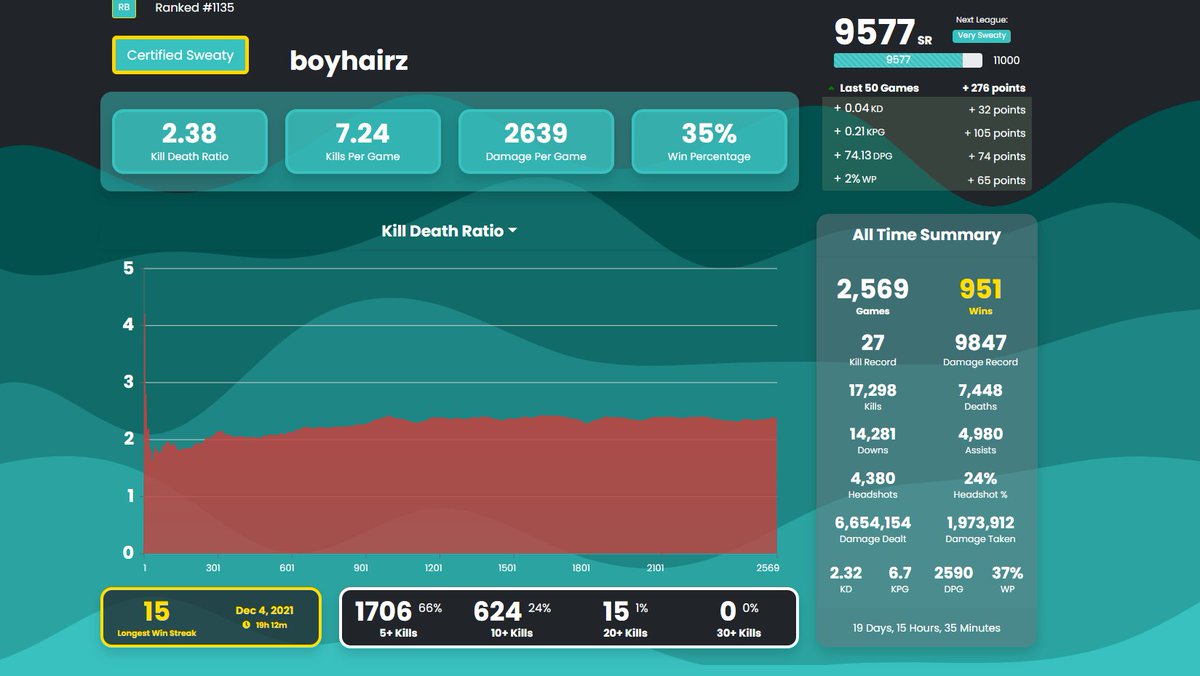Click the 1201 x-axis label
The height and width of the screenshot is (676, 1200).
pos(434,567)
